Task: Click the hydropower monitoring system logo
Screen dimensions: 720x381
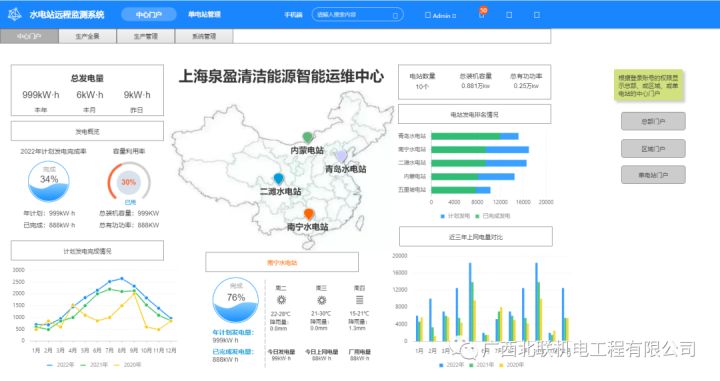Action: tap(15, 15)
